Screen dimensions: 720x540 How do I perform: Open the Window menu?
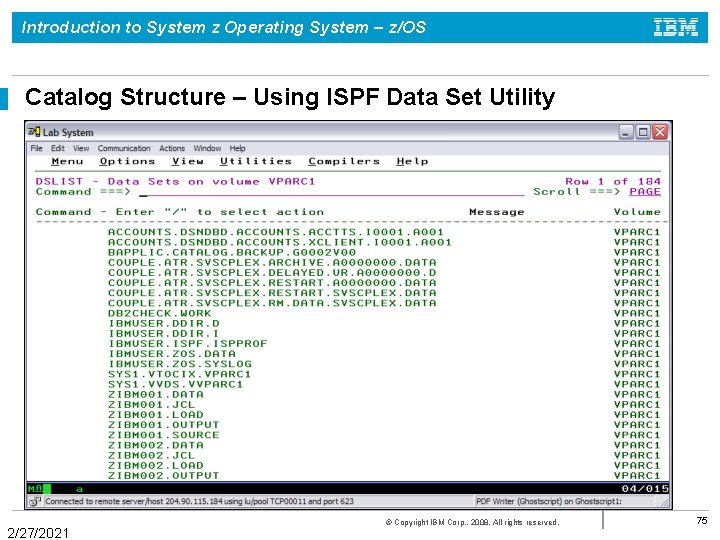(207, 148)
